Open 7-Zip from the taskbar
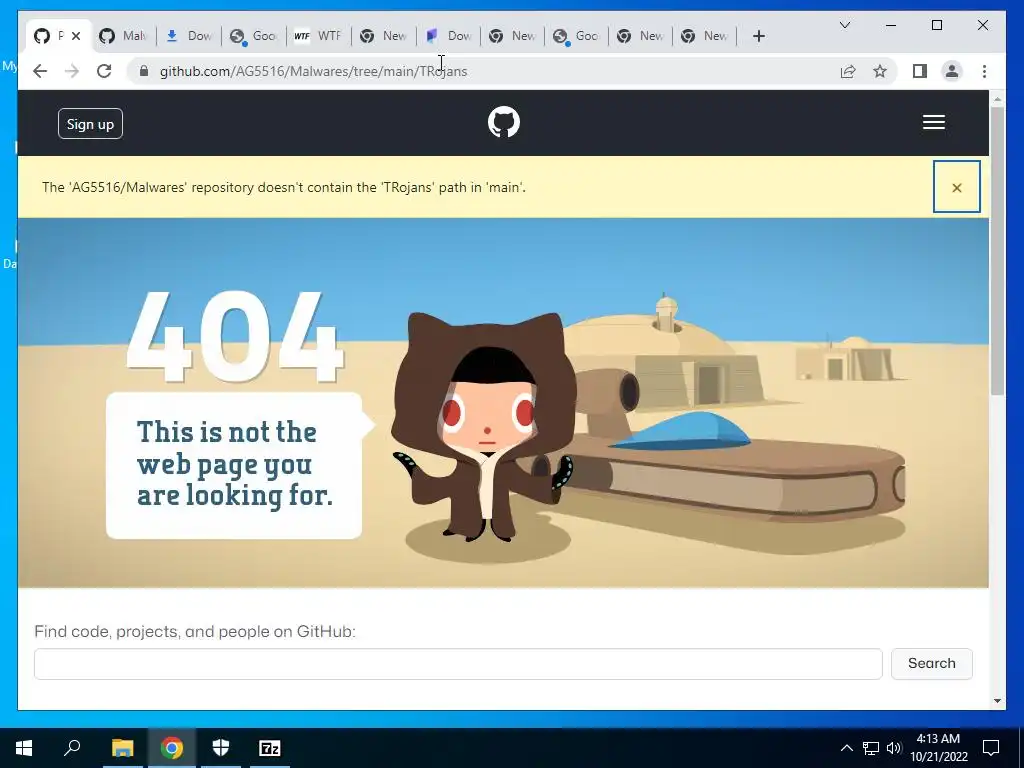Image resolution: width=1024 pixels, height=768 pixels. tap(270, 748)
